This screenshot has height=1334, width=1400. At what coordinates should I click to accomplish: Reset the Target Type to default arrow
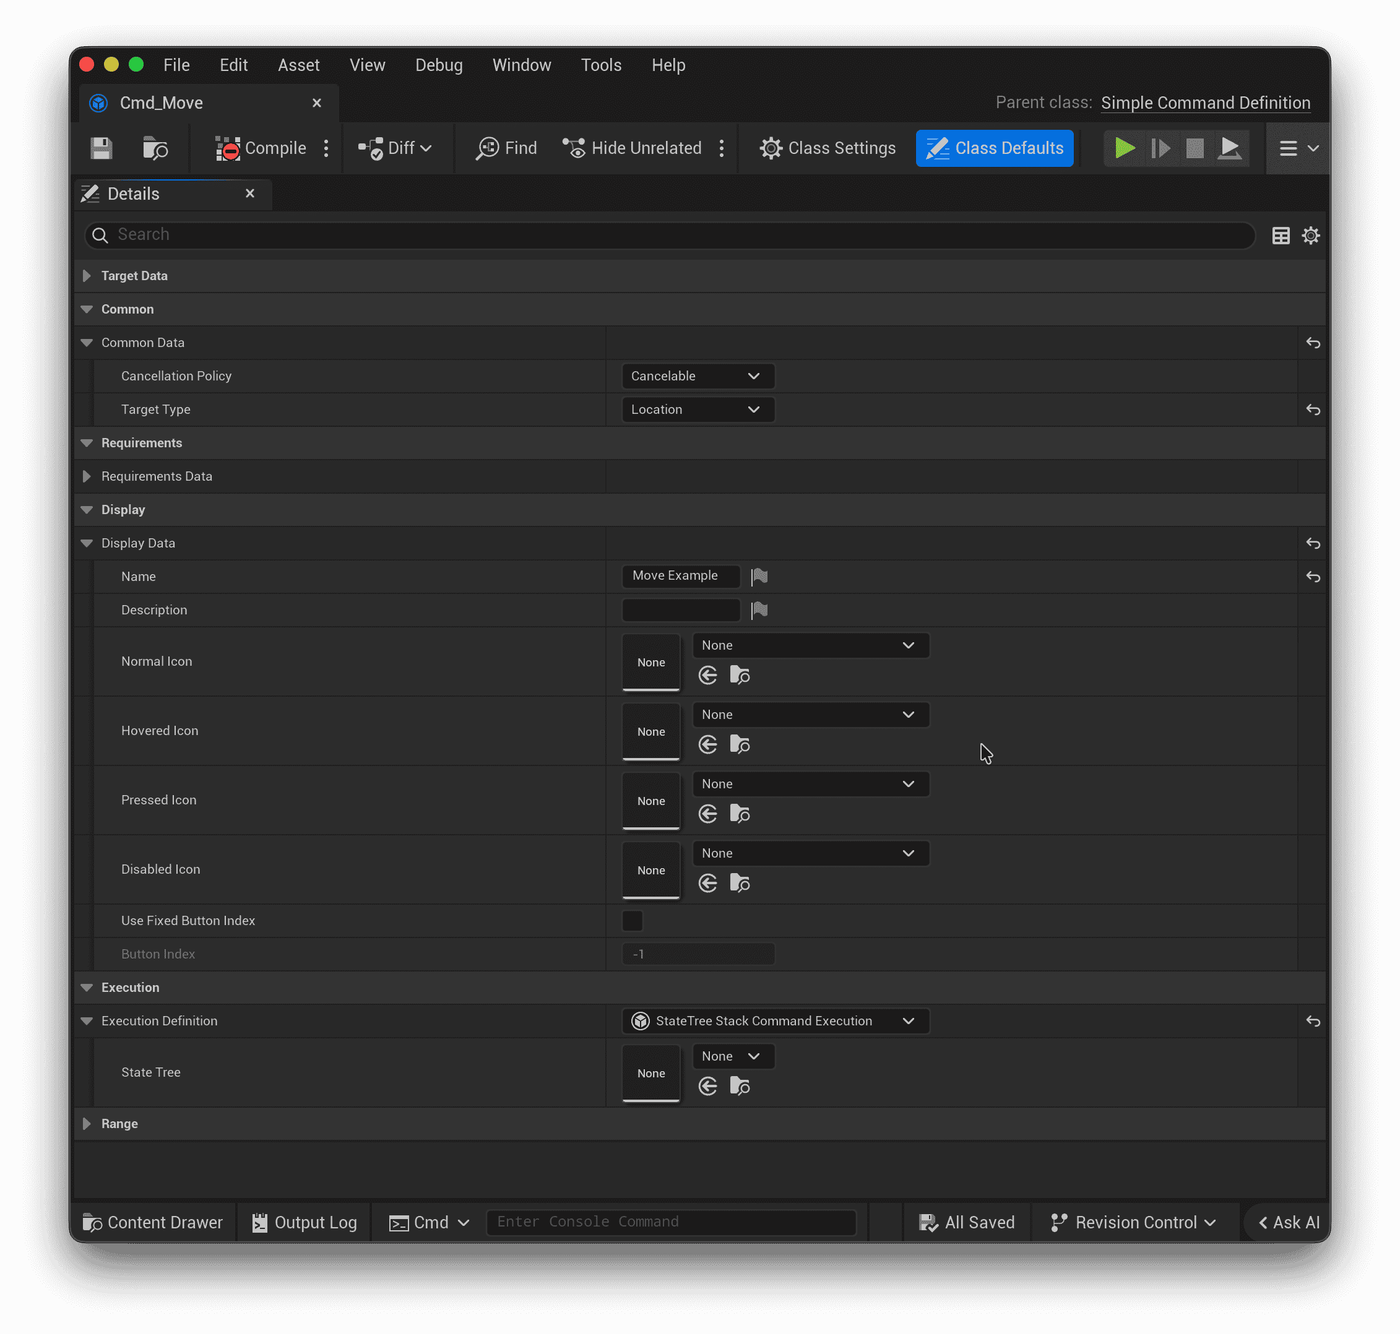point(1313,410)
